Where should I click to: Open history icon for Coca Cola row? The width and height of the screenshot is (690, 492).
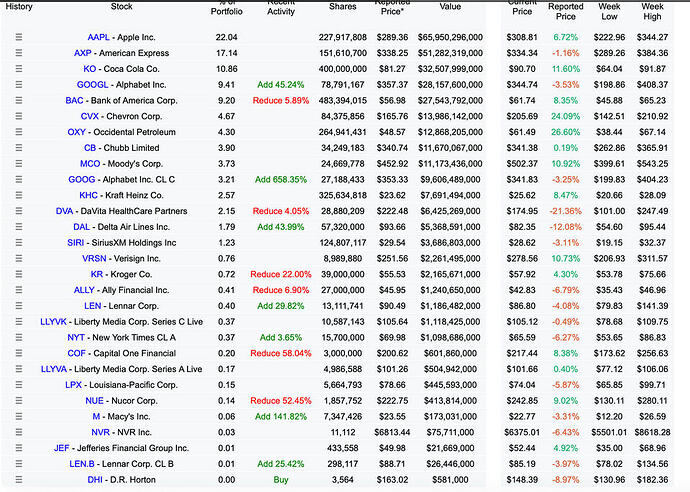18,69
